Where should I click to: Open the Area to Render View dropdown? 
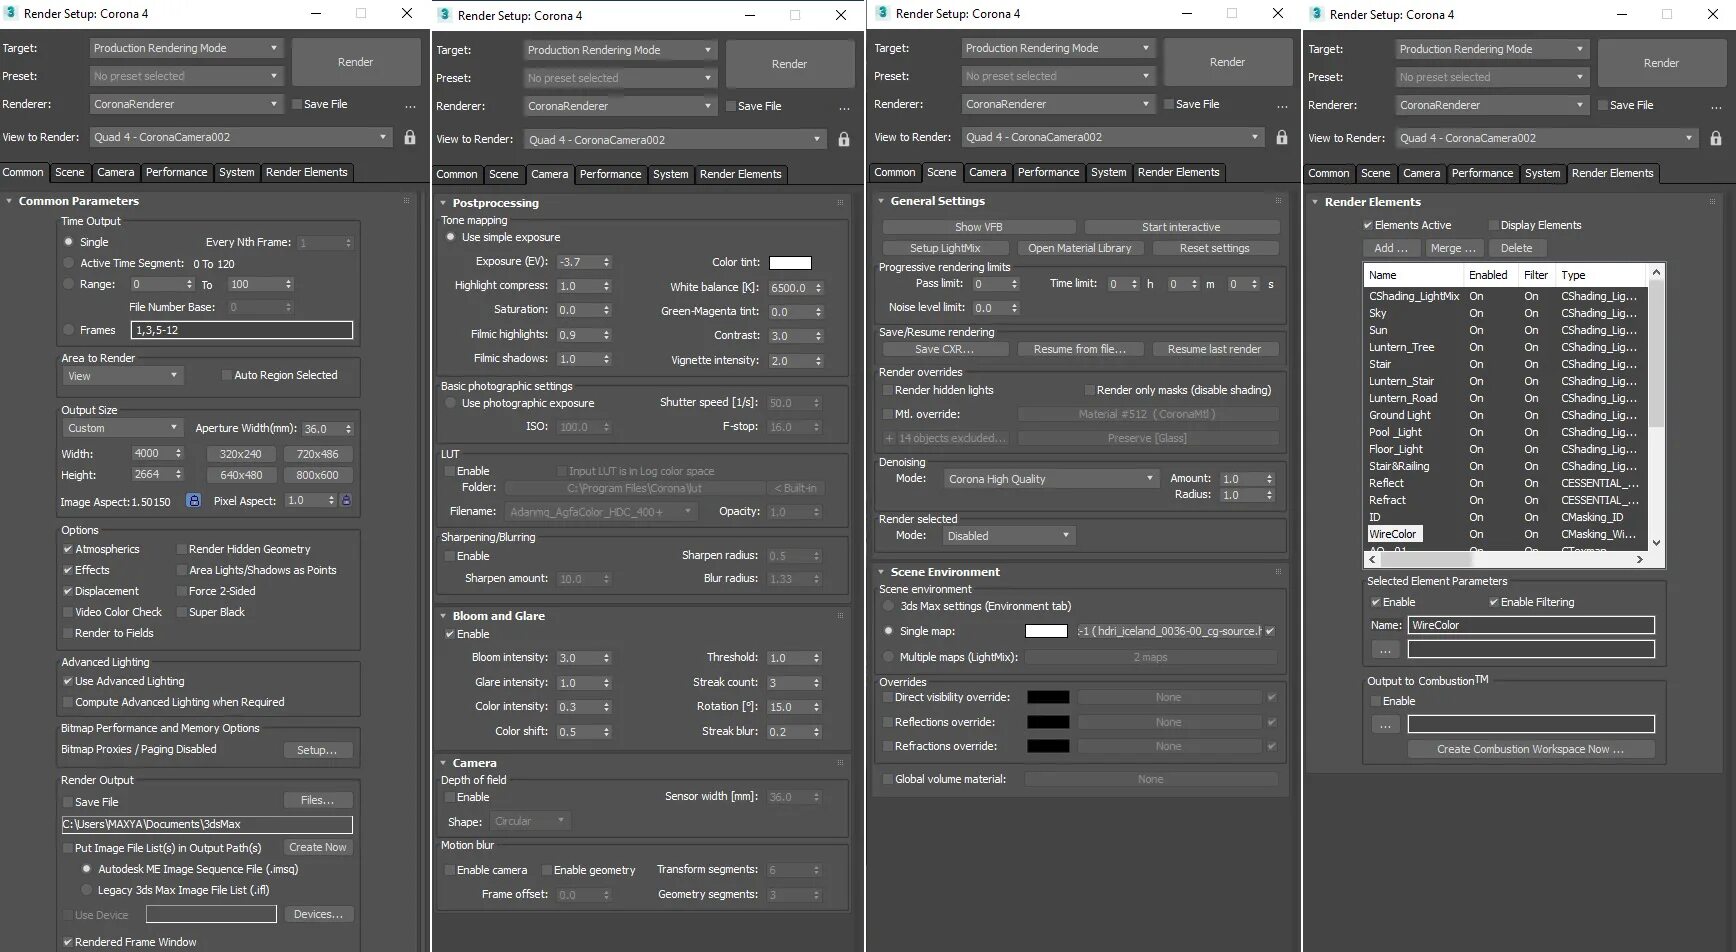(122, 376)
